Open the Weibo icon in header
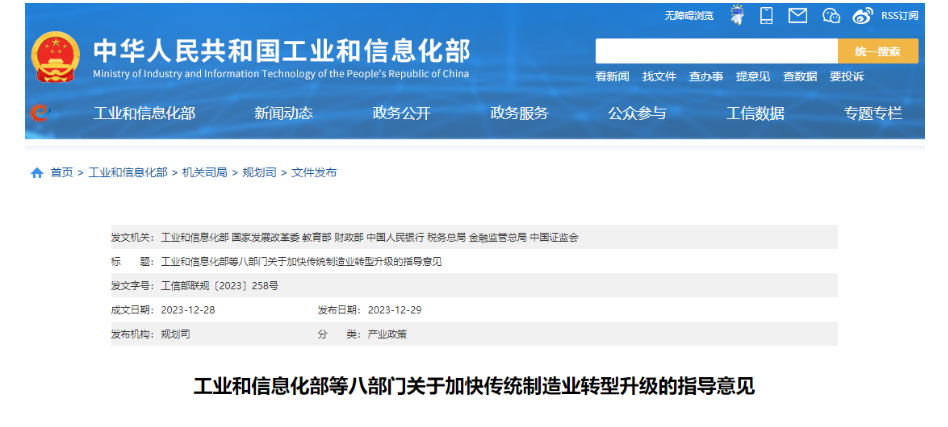The width and height of the screenshot is (948, 427). [862, 15]
